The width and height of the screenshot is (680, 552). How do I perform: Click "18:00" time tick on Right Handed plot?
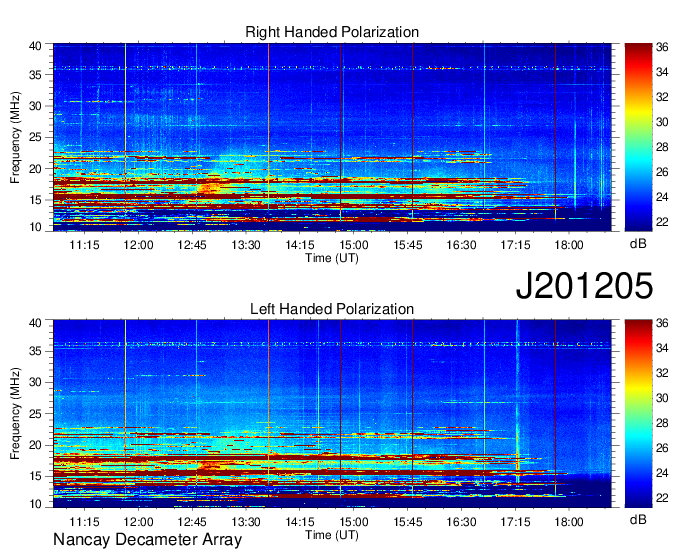point(569,245)
